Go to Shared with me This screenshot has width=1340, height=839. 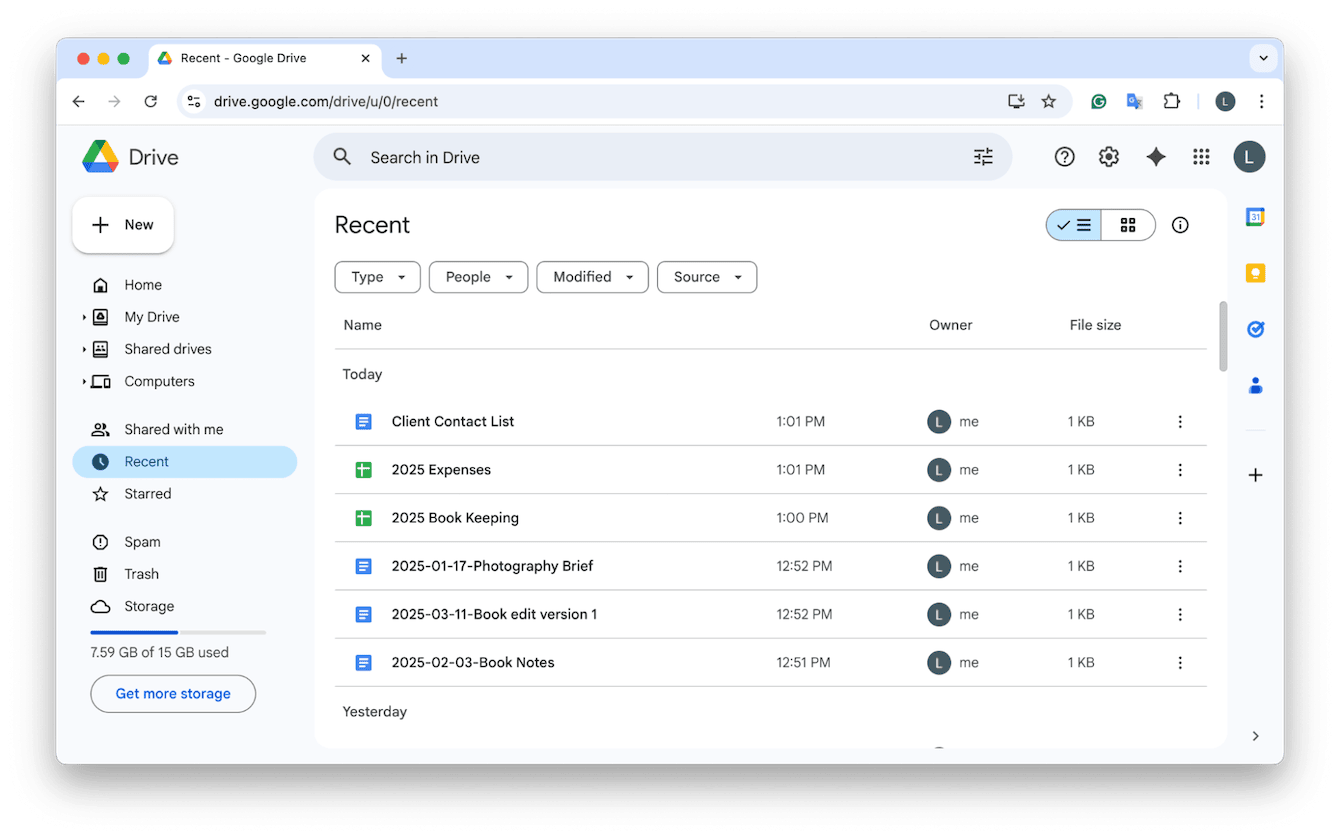173,429
